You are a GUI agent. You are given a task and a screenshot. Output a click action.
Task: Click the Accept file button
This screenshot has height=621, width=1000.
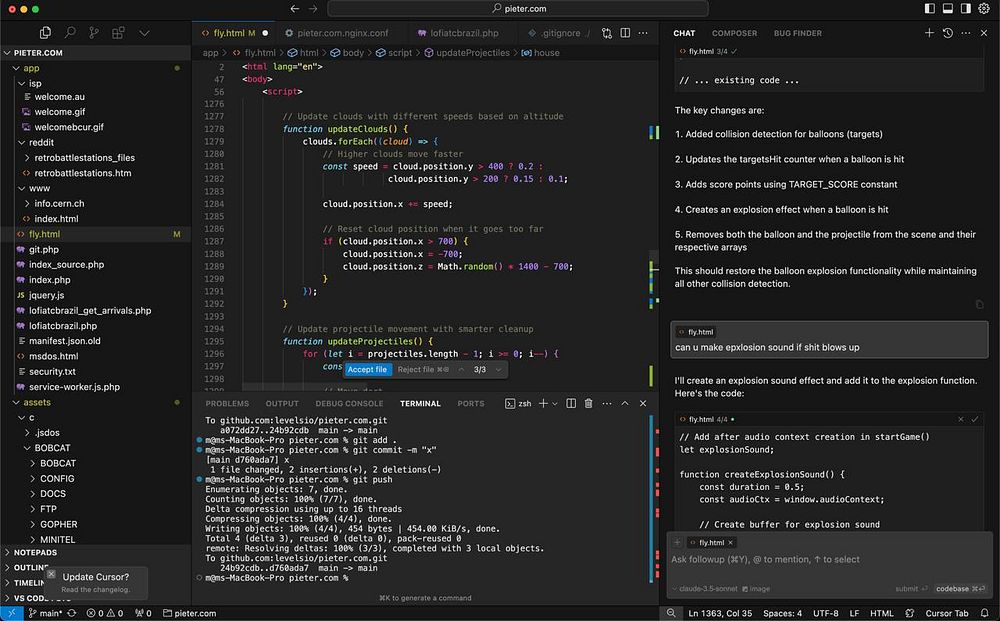(x=367, y=370)
